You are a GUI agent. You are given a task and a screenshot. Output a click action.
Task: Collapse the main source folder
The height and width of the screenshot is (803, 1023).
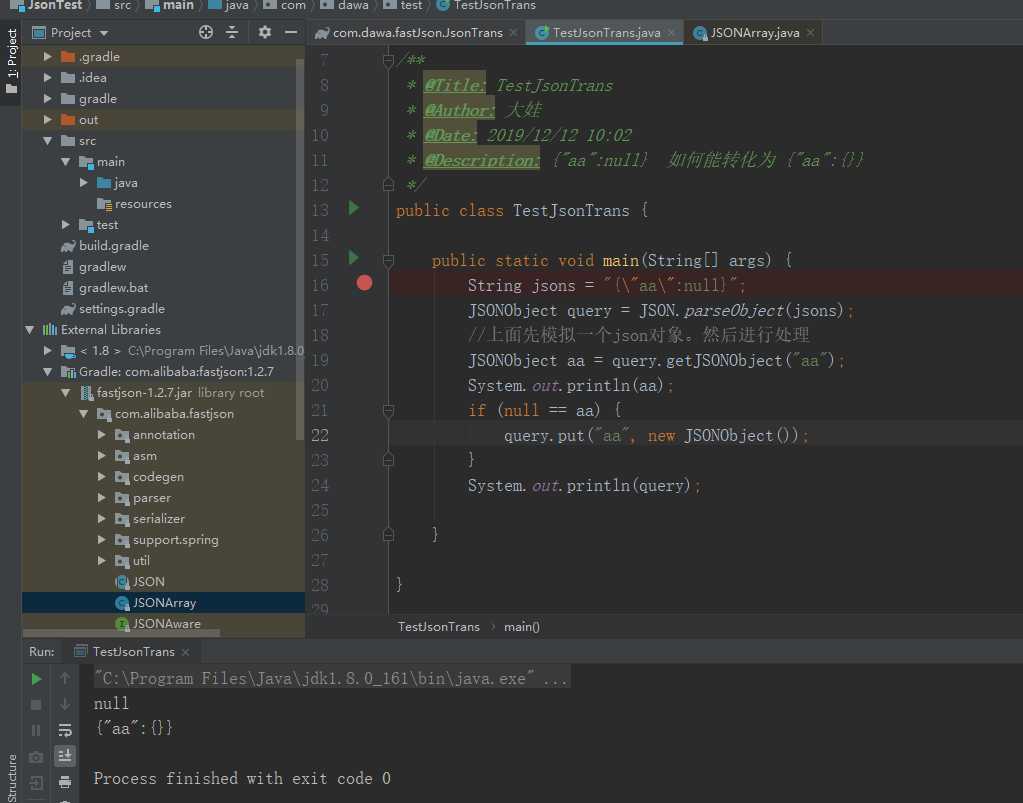(65, 161)
